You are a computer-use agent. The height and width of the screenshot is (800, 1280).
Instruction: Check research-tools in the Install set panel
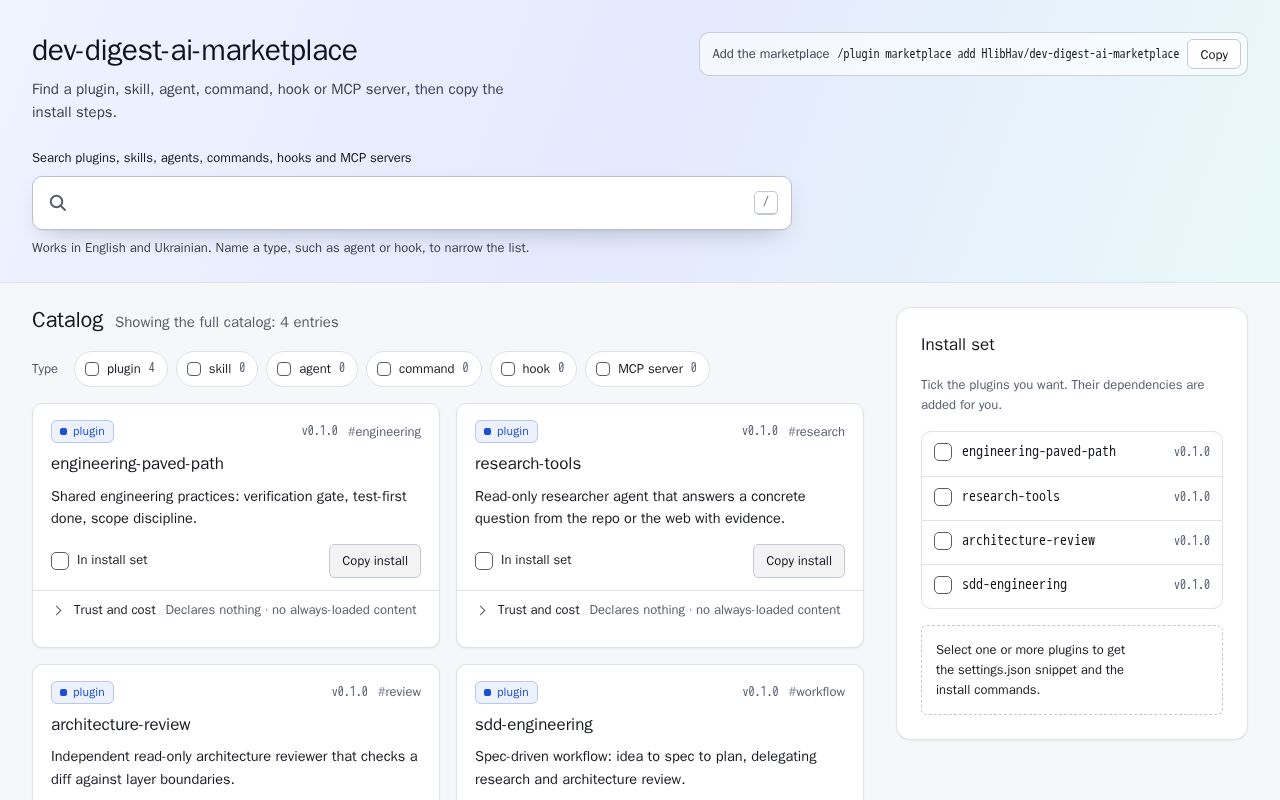point(943,497)
